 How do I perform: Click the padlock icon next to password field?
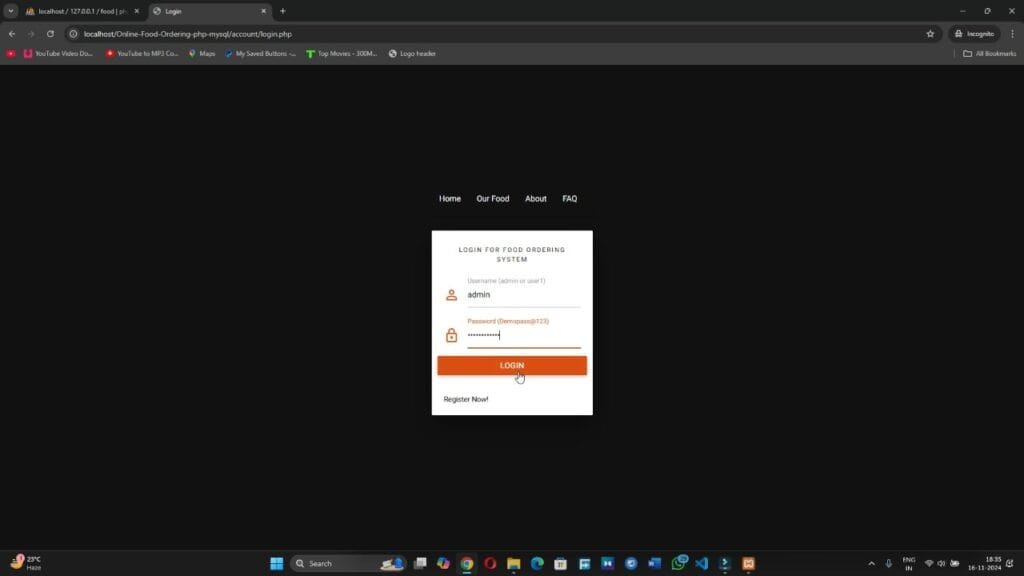451,334
